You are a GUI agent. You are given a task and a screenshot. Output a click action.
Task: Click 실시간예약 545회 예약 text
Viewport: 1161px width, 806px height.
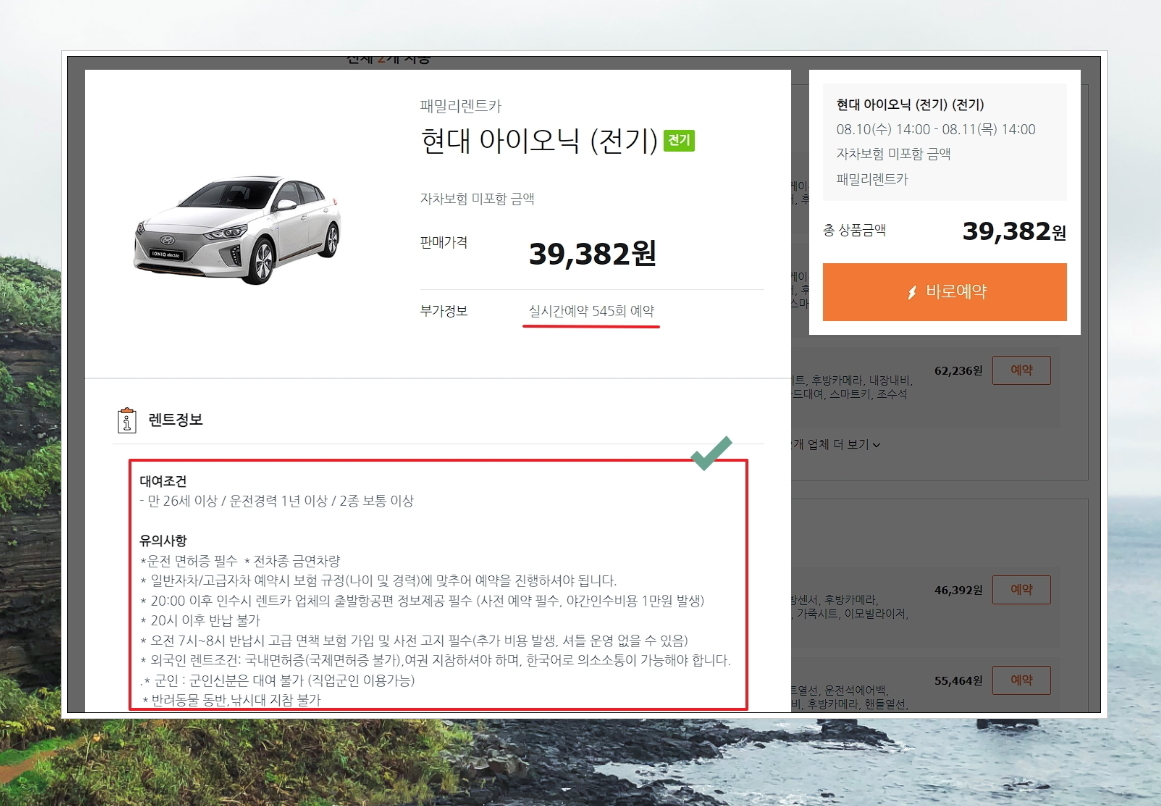pyautogui.click(x=591, y=311)
